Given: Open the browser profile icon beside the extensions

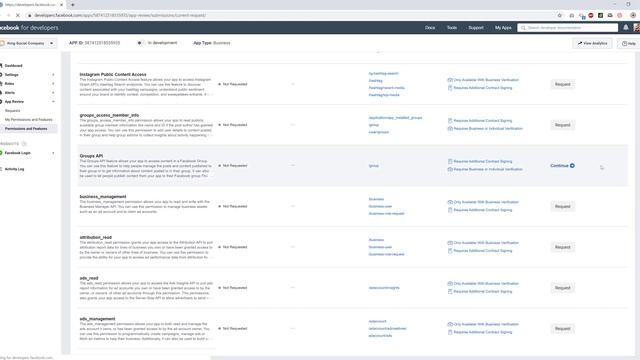Looking at the screenshot, I should point(633,15).
